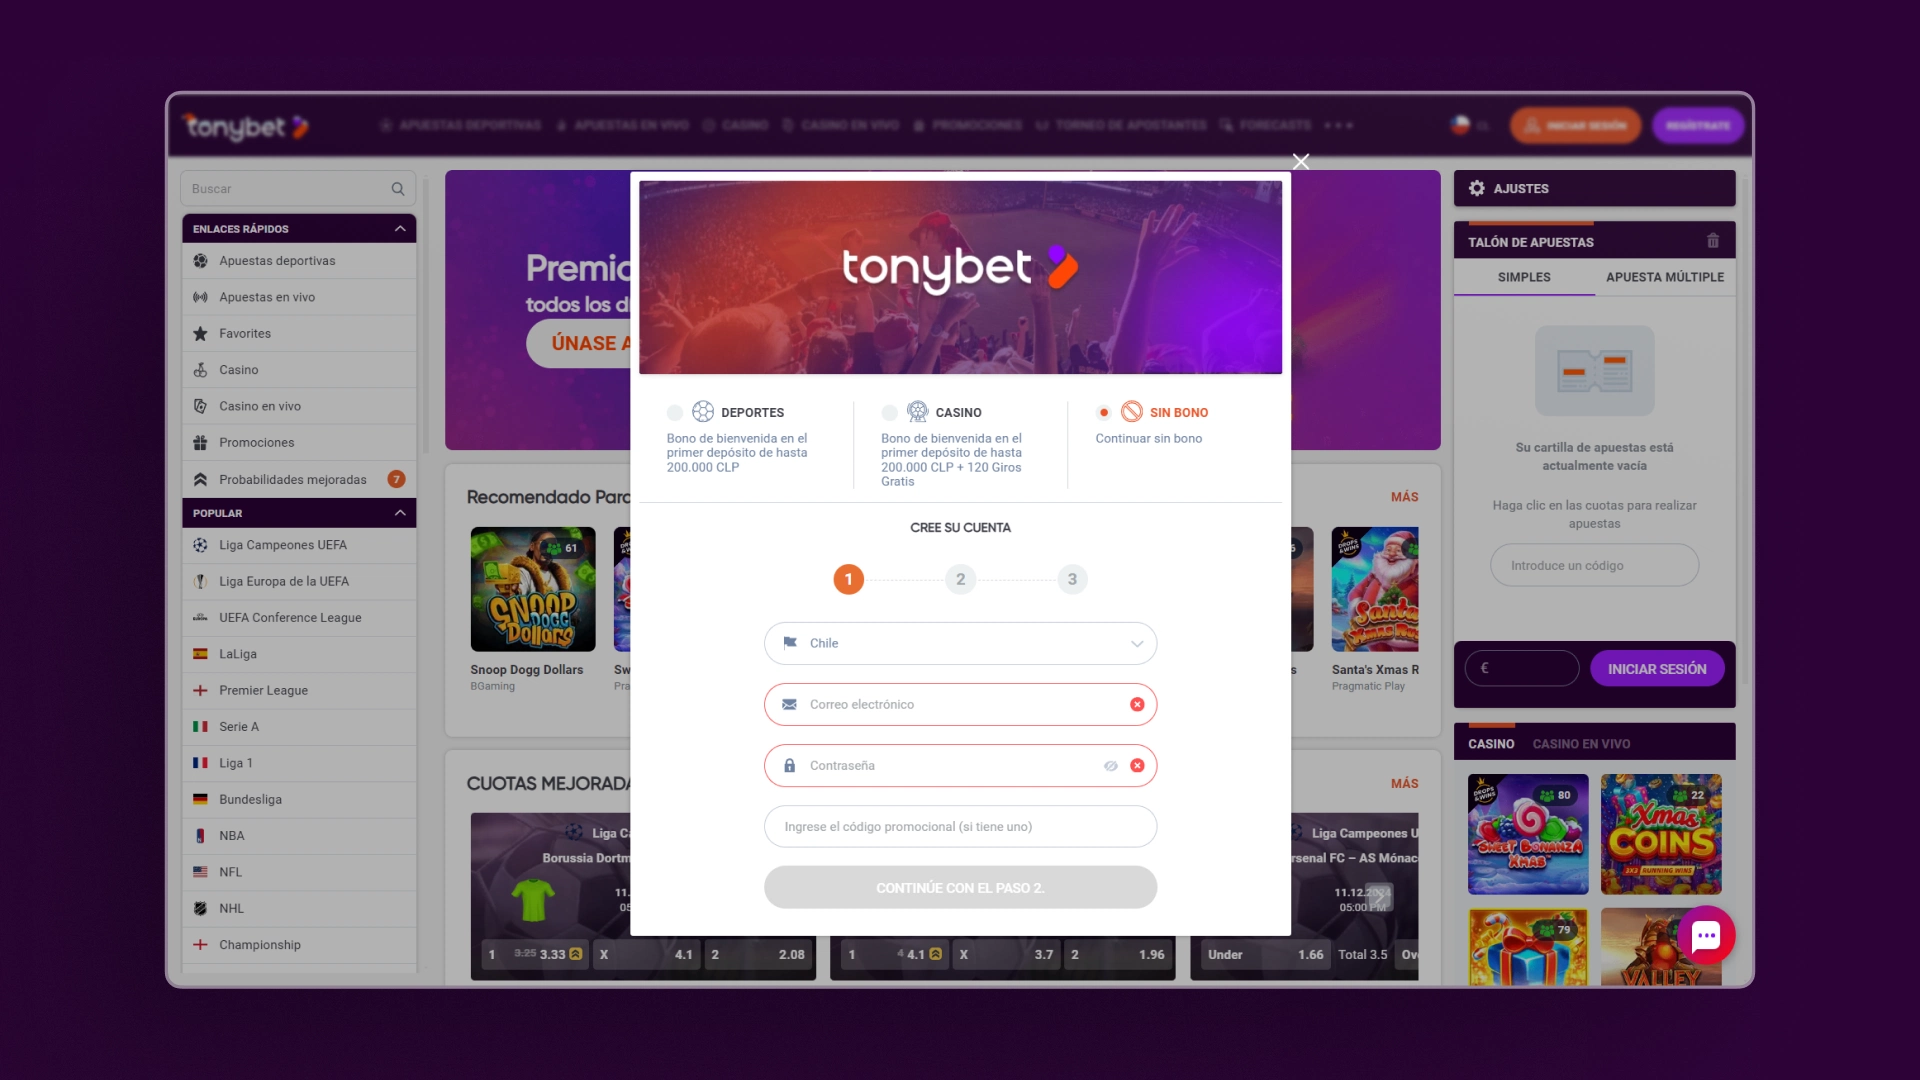Clear the password field X button
The image size is (1920, 1080).
point(1137,765)
